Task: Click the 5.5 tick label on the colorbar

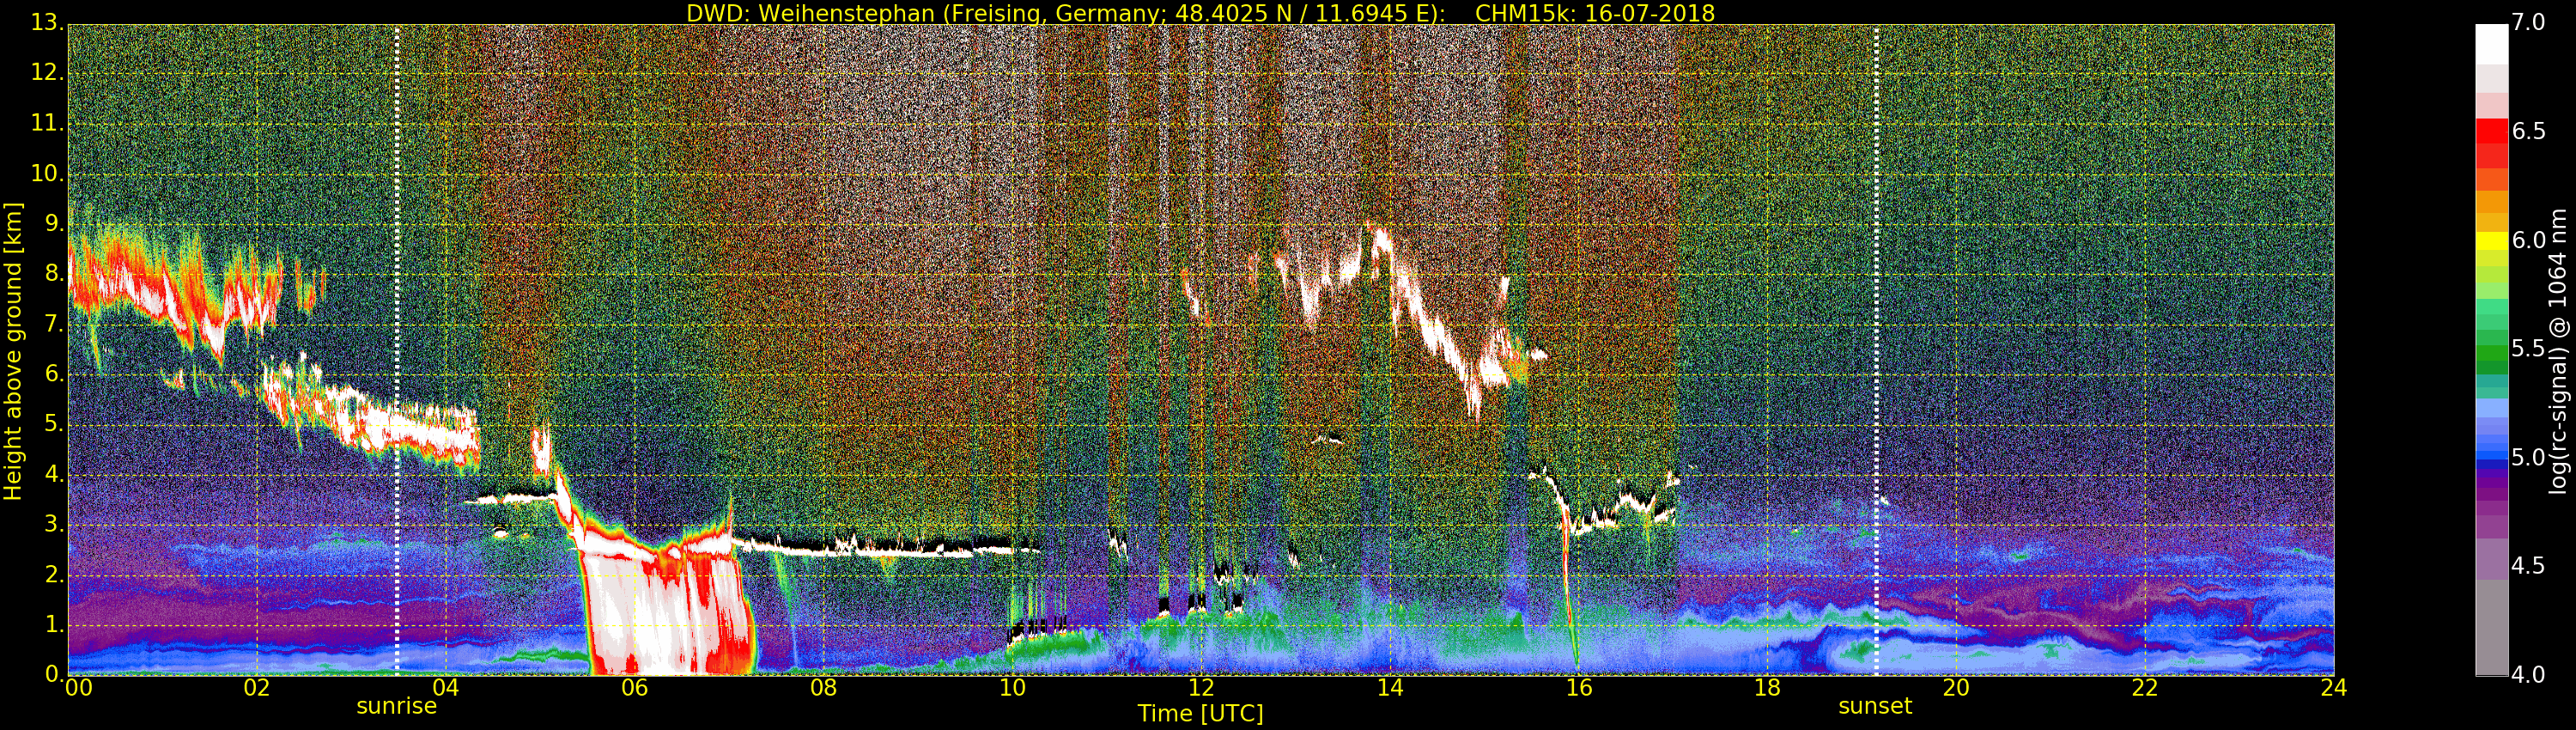Action: 2528,349
